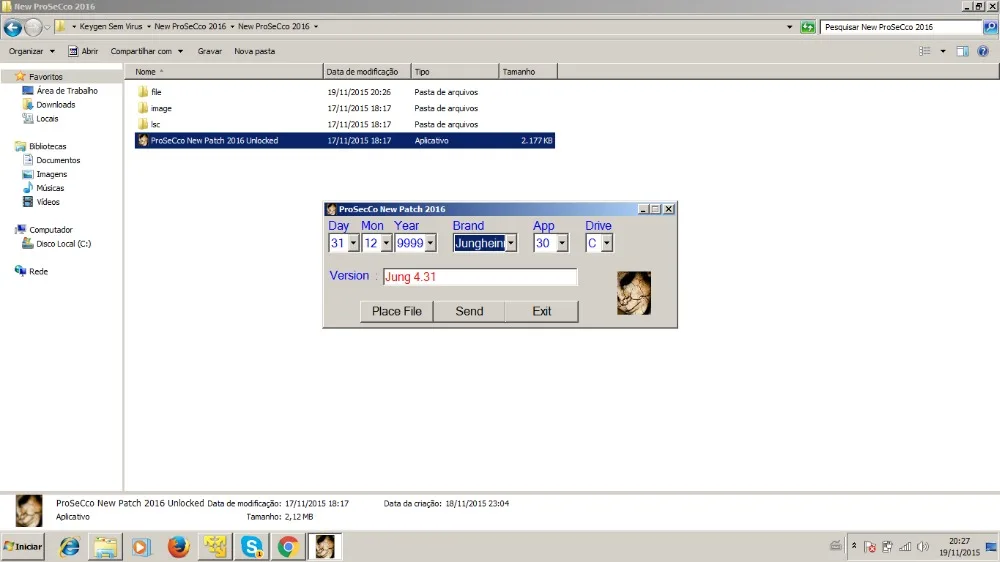
Task: Click the Send button
Action: [x=469, y=311]
